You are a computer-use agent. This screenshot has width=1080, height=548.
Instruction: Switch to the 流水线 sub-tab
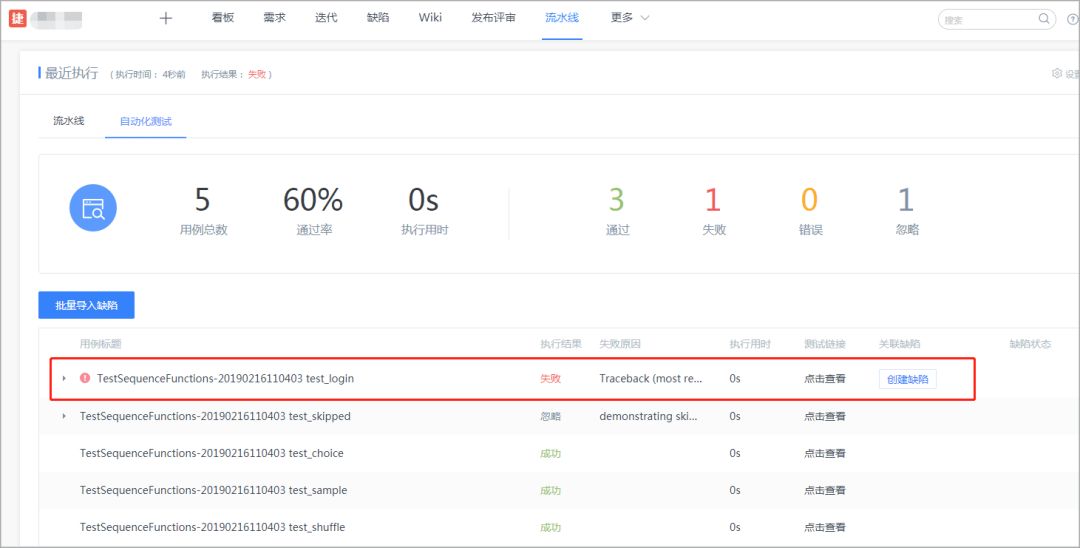pyautogui.click(x=68, y=121)
